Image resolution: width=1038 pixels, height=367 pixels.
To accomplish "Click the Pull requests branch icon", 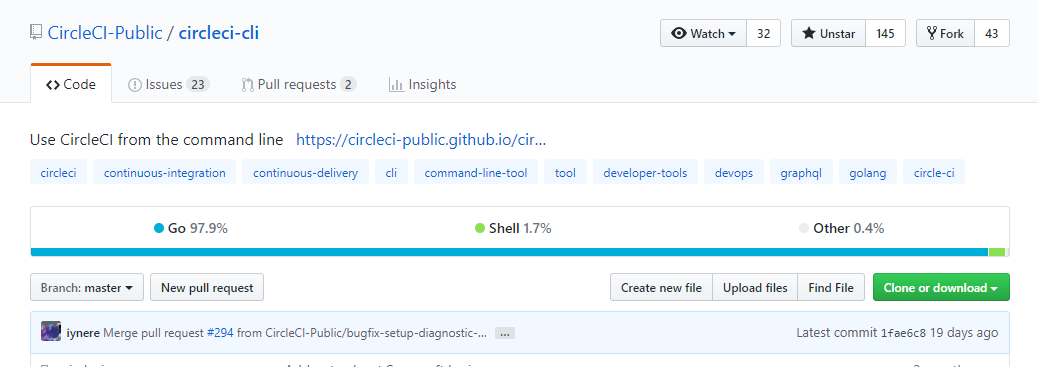I will (x=248, y=85).
